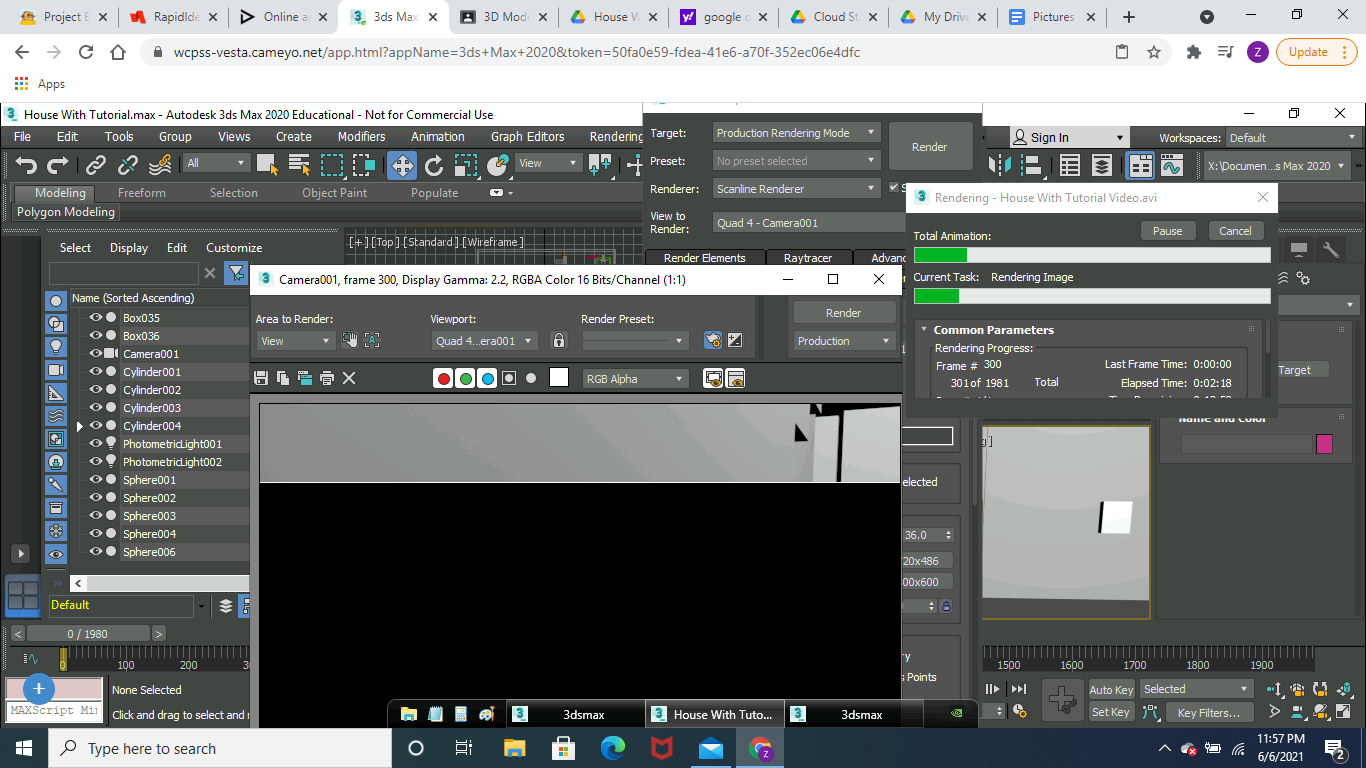Display geometry filter in Scene Explorer sidebar
Image resolution: width=1366 pixels, height=768 pixels.
coord(56,302)
